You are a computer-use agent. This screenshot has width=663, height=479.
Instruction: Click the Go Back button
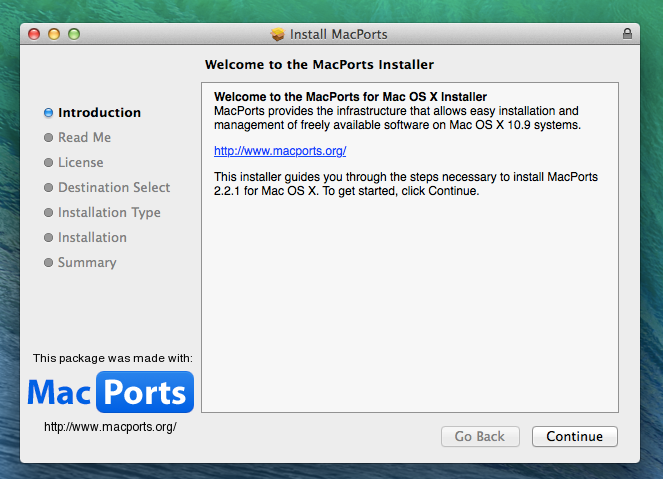tap(480, 436)
